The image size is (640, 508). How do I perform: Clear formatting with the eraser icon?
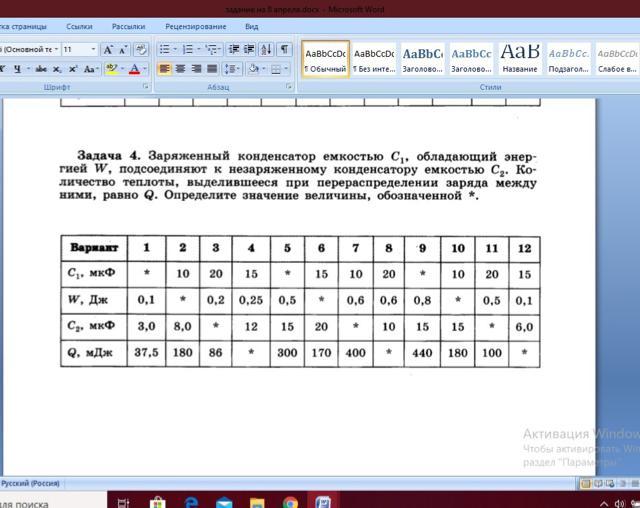141,50
